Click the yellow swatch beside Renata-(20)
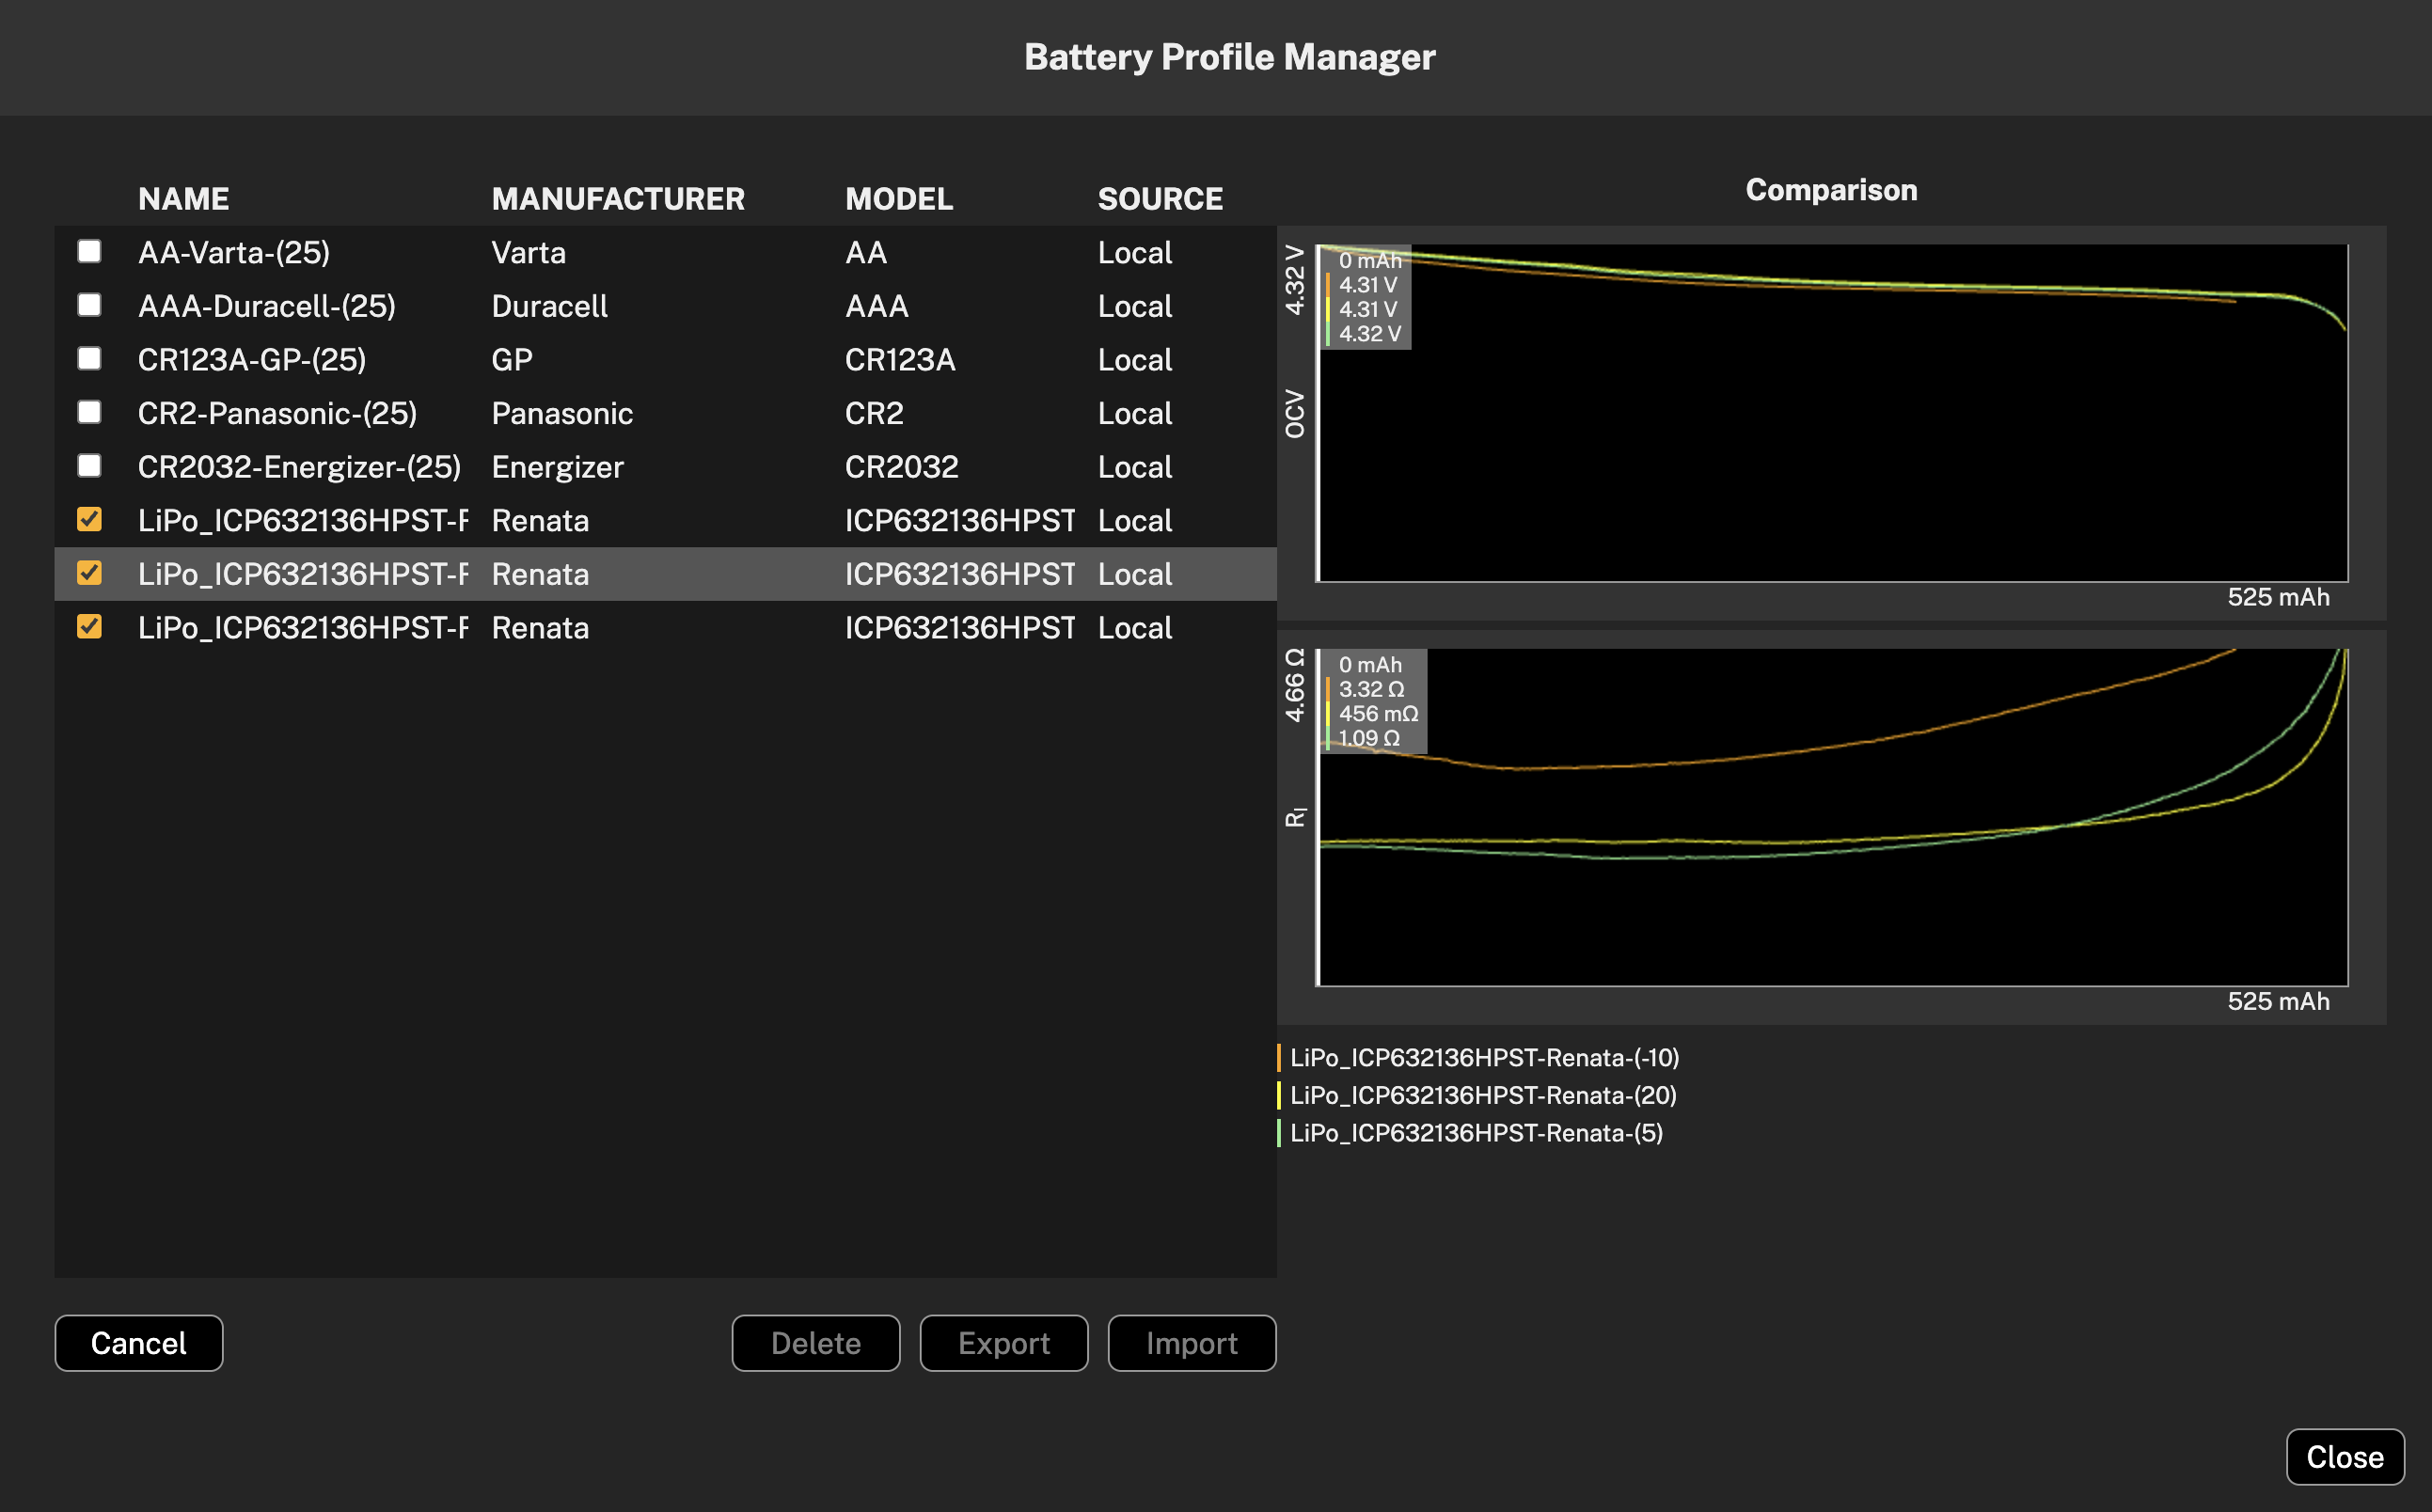Screen dimensions: 2432x1512 [x=1279, y=1096]
